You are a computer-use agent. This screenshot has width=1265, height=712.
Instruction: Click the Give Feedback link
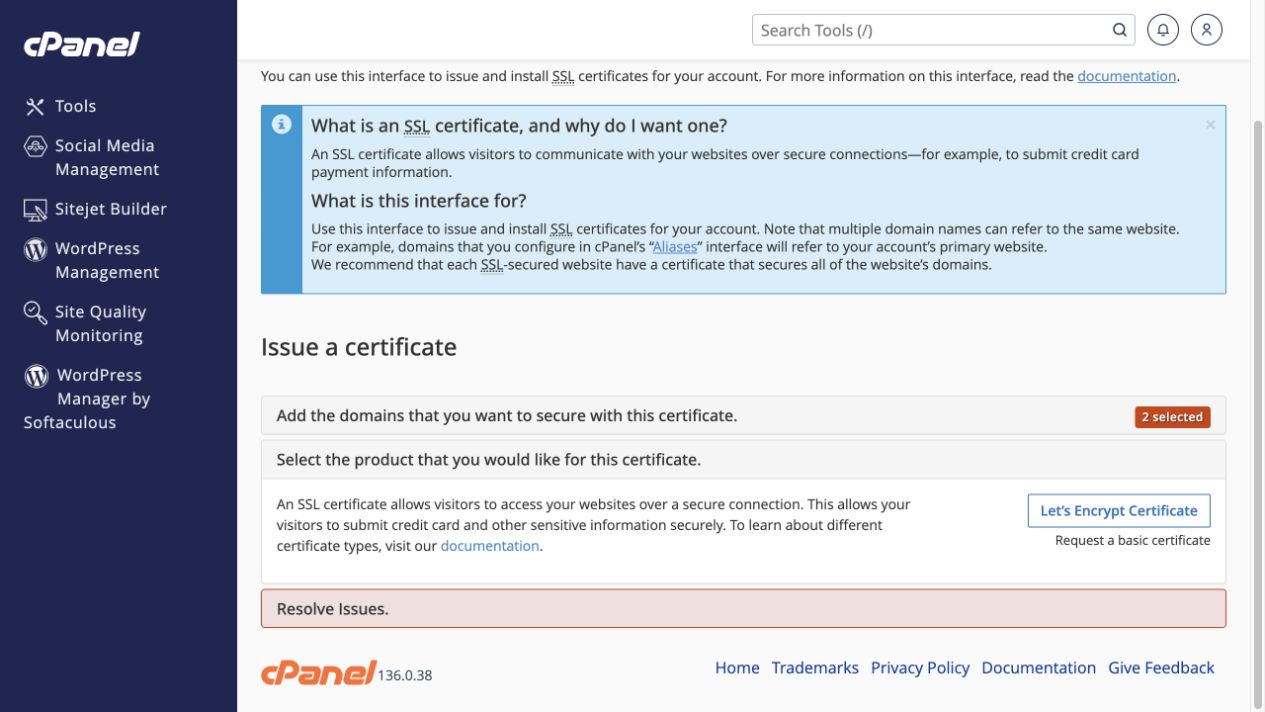click(x=1161, y=668)
